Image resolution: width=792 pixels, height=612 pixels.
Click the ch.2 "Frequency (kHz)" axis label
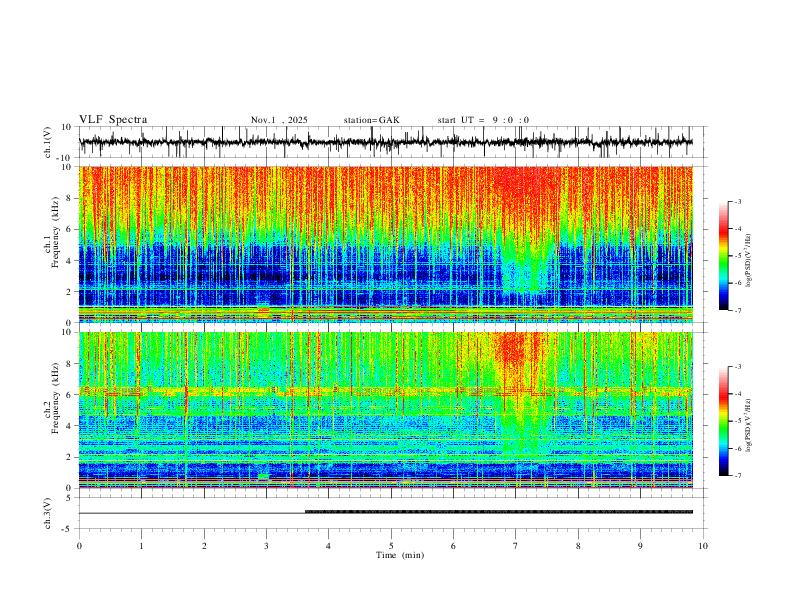(56, 398)
